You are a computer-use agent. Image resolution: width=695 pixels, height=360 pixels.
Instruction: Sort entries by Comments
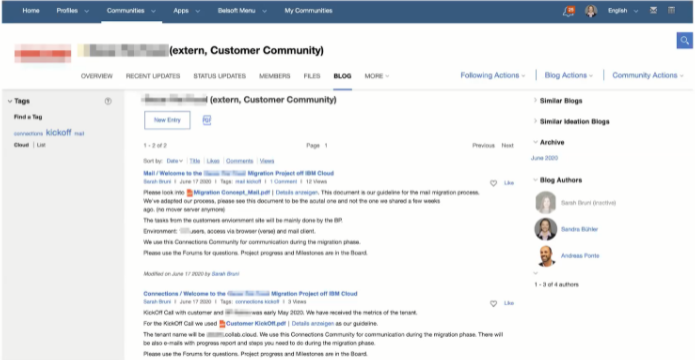(x=239, y=161)
